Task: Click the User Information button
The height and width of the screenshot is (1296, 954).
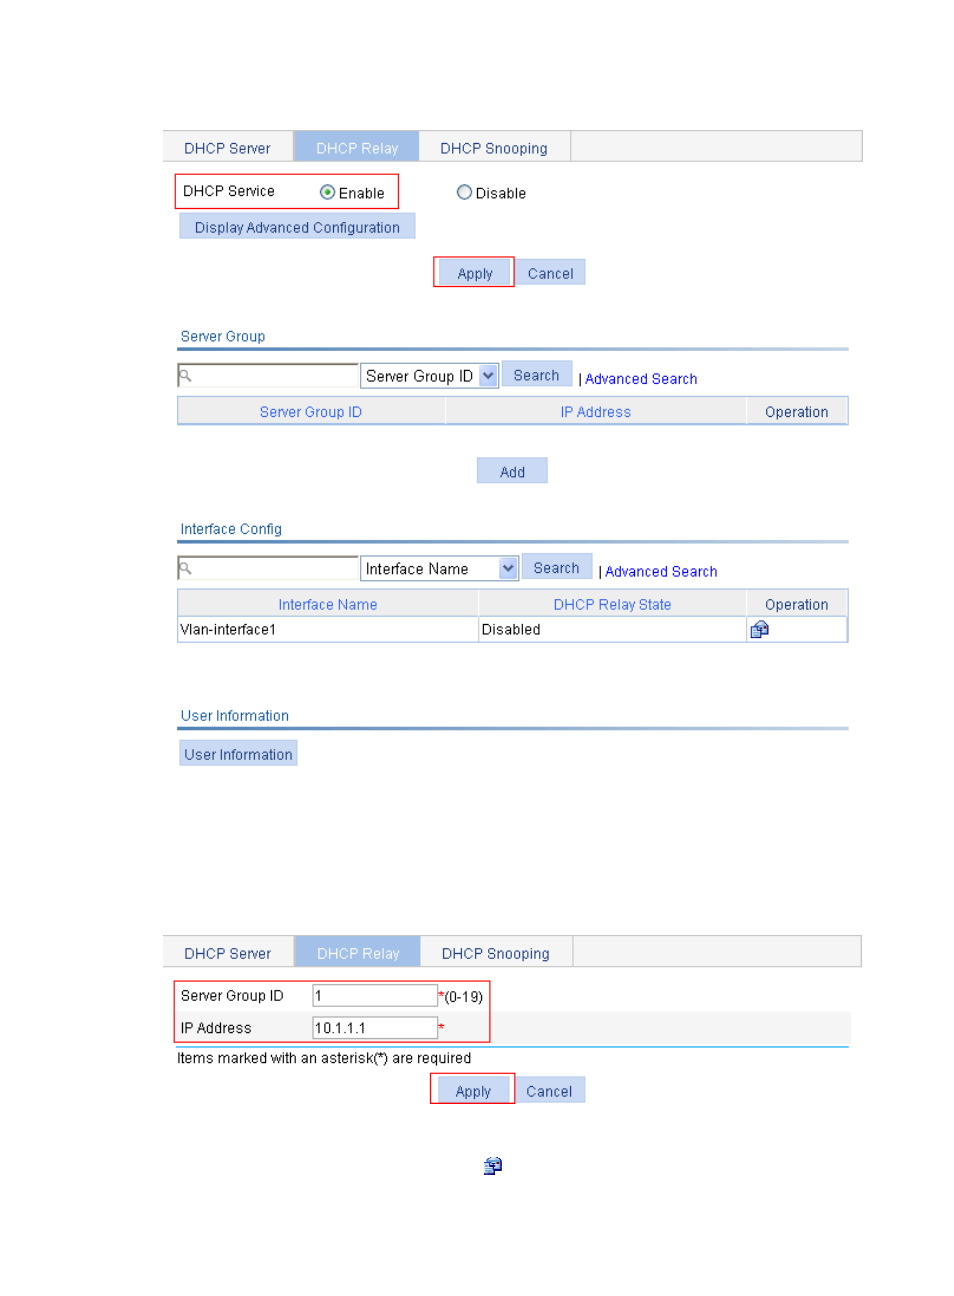Action: (238, 754)
